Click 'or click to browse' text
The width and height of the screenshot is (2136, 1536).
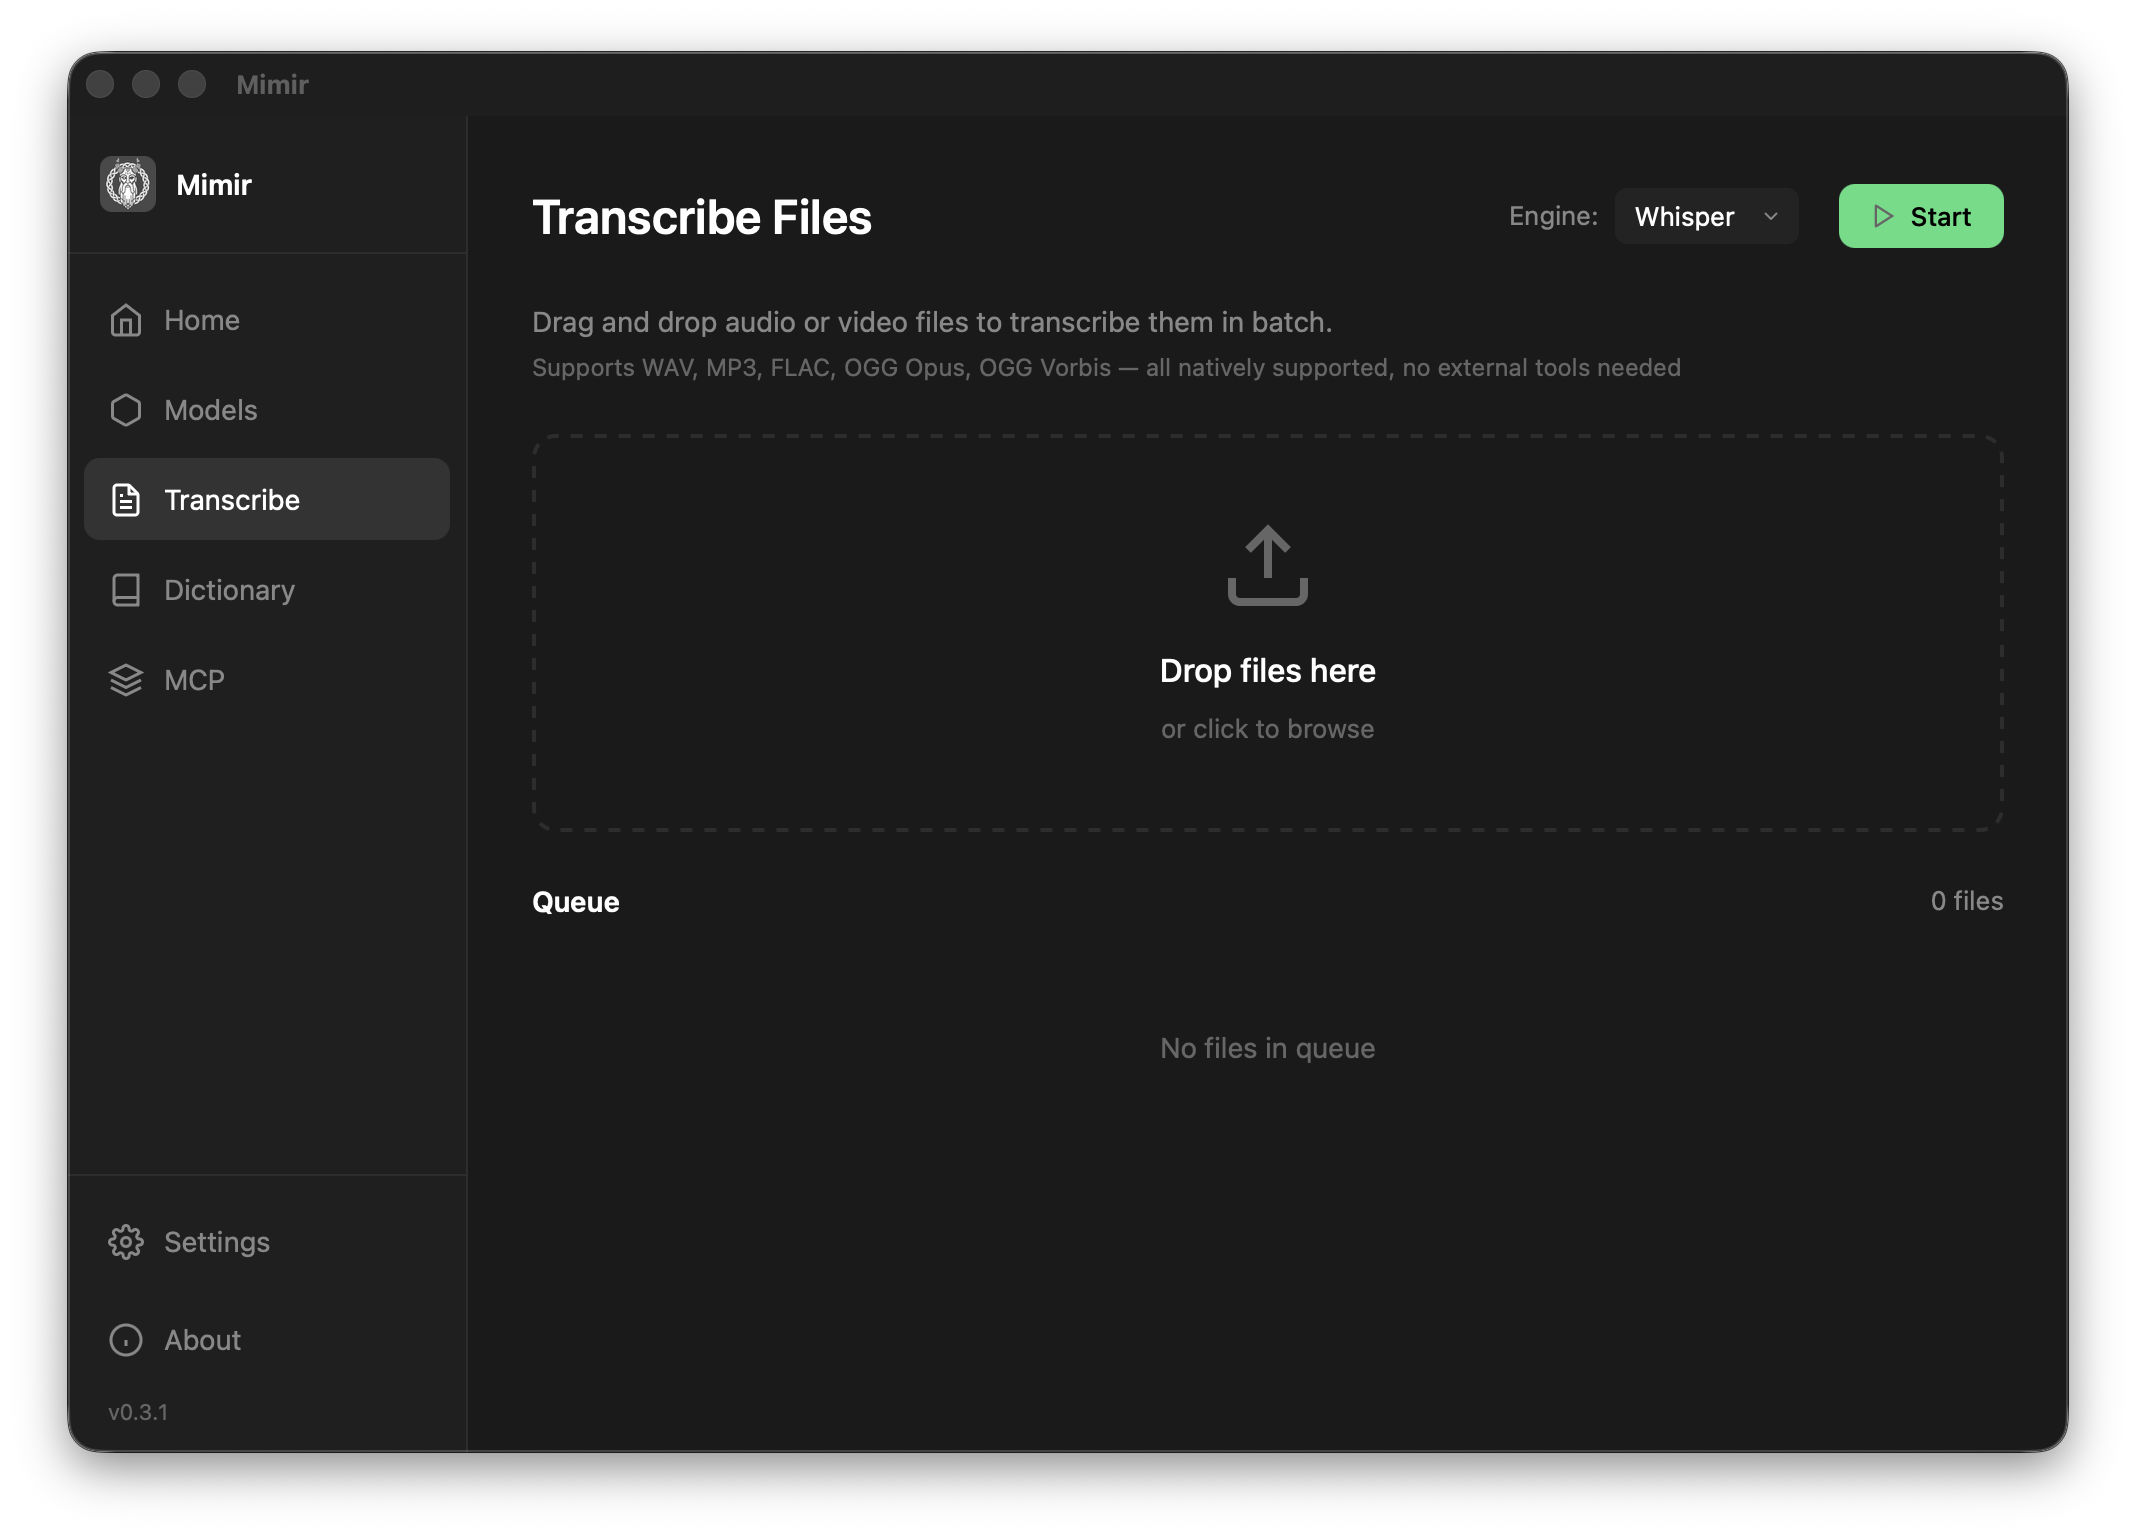click(x=1267, y=729)
